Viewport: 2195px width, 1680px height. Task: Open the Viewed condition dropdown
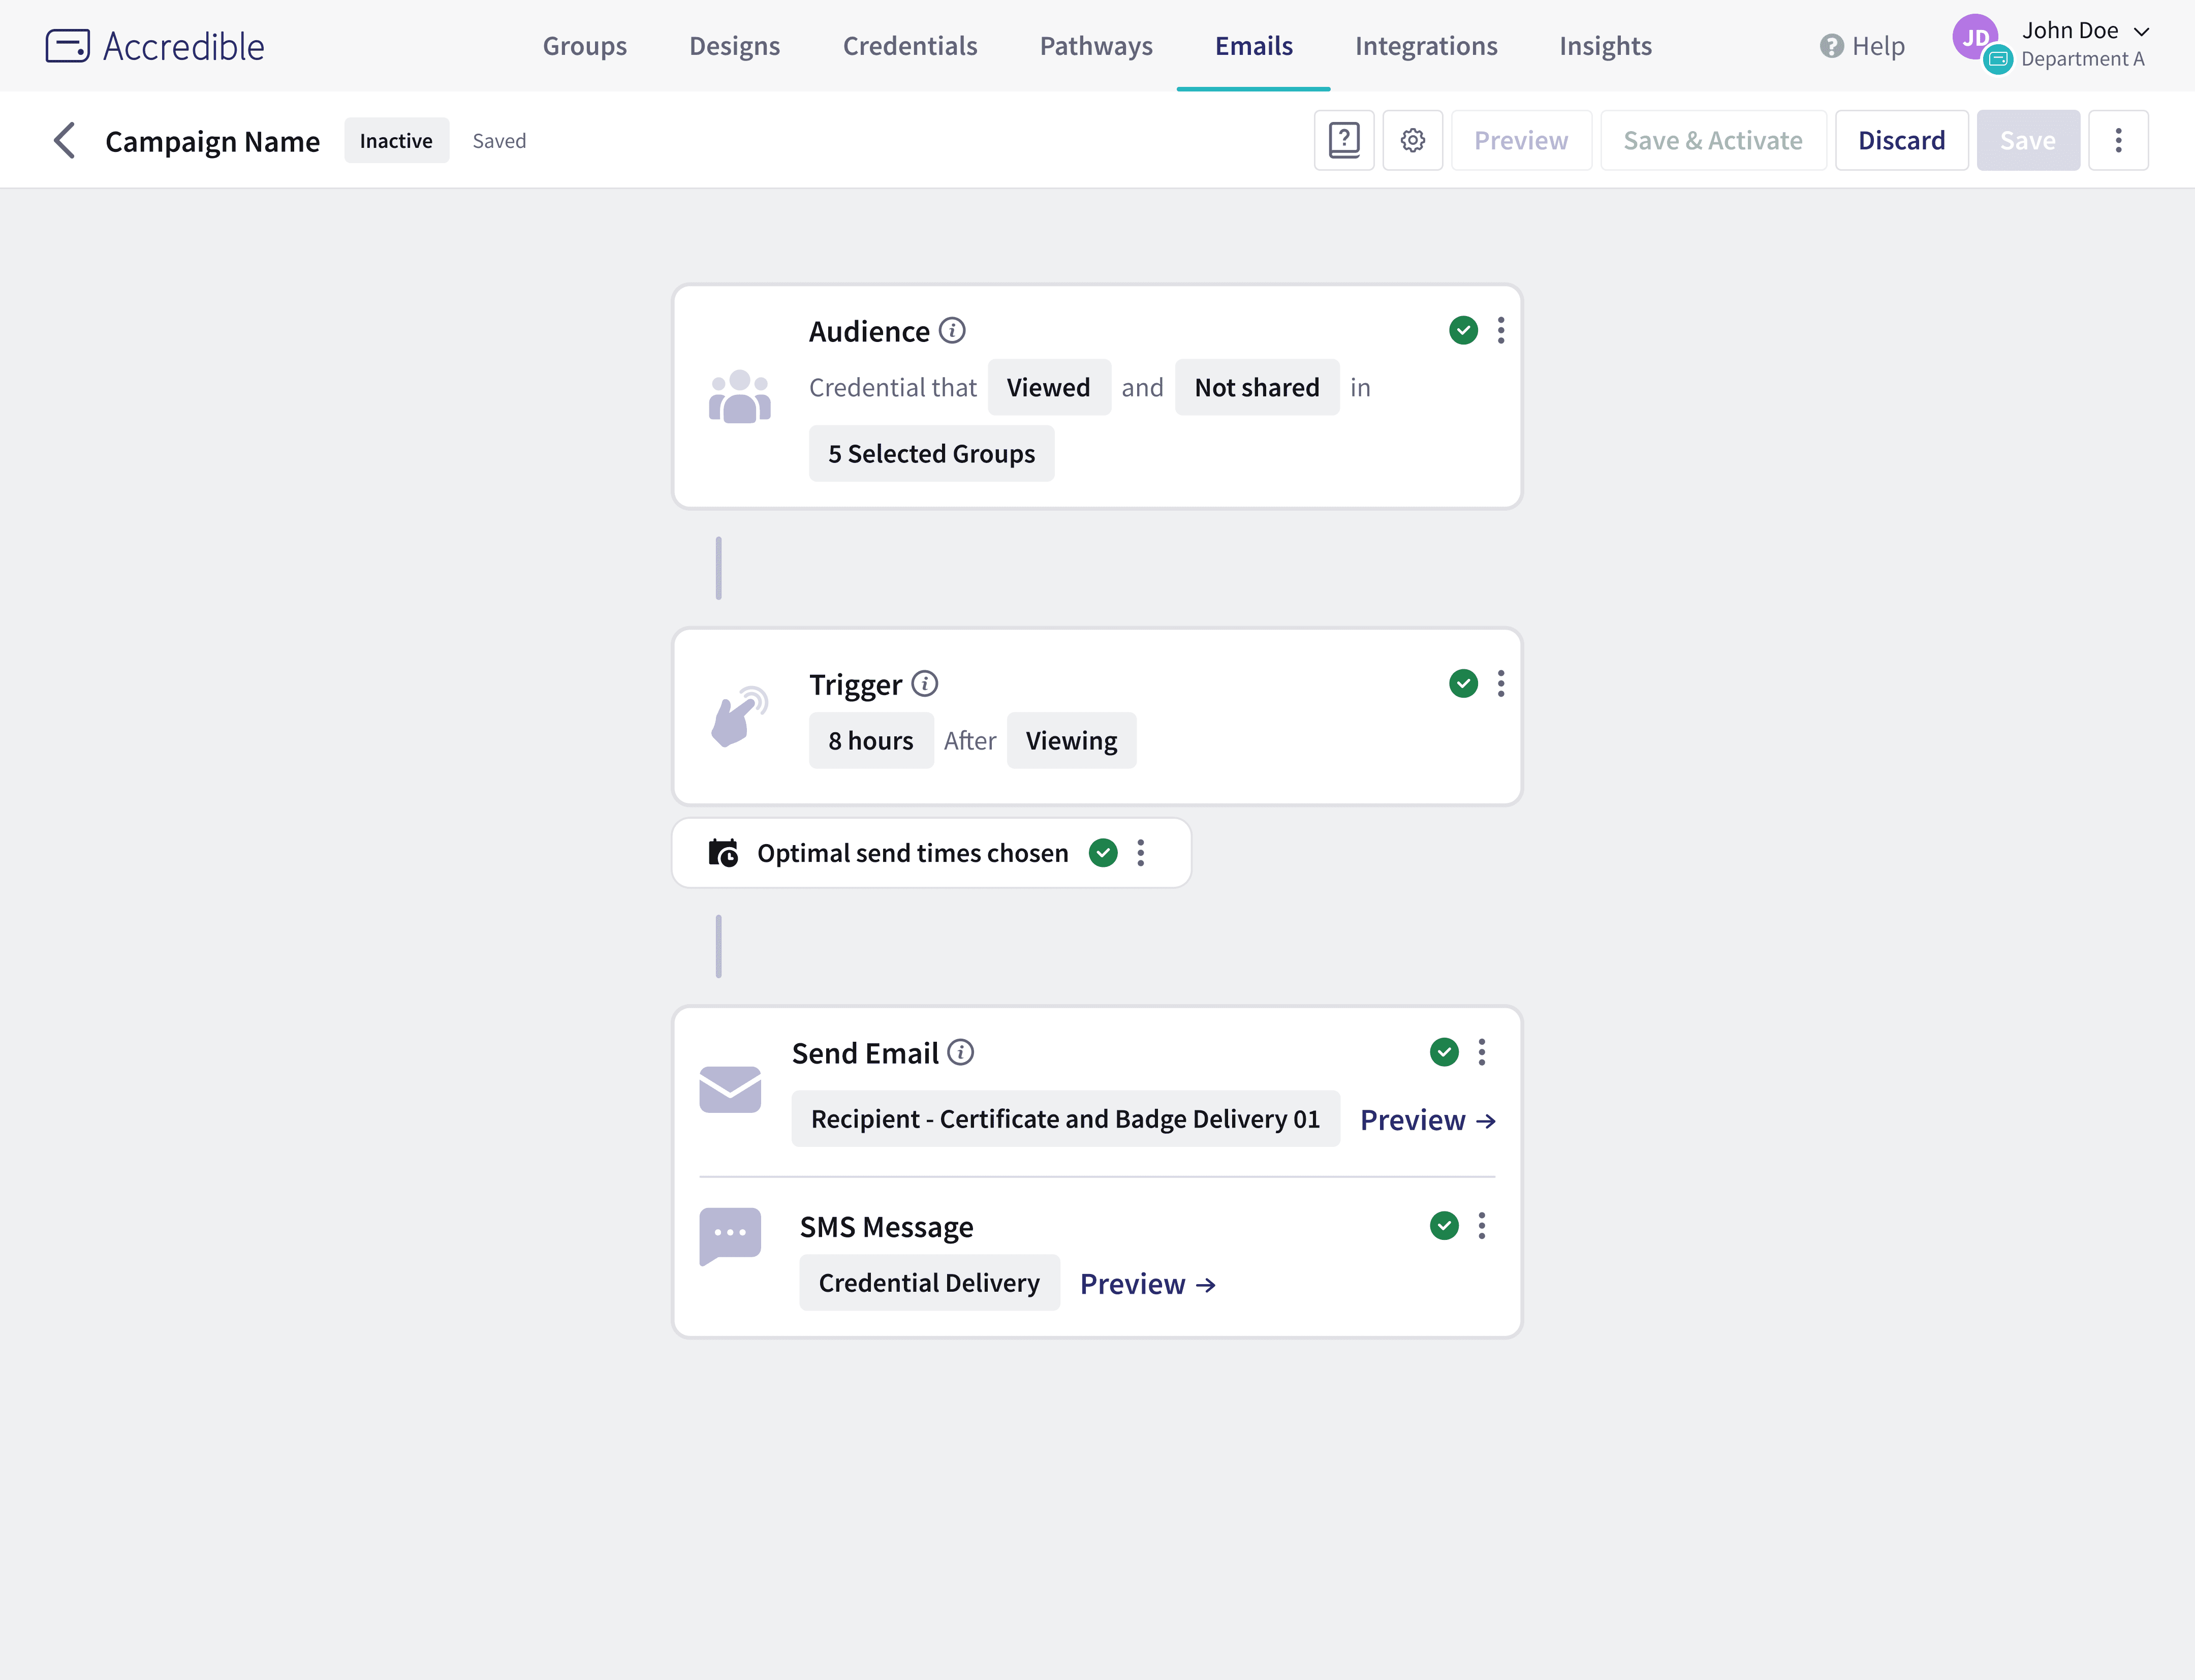tap(1048, 387)
